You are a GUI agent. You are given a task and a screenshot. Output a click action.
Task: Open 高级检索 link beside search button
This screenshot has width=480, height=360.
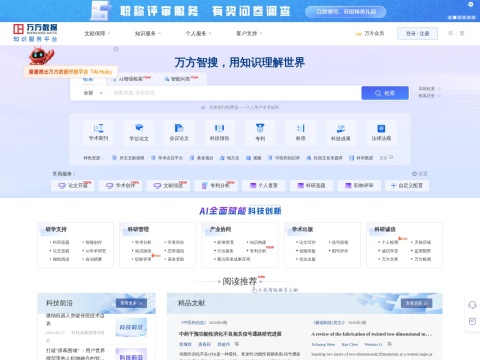click(x=429, y=89)
